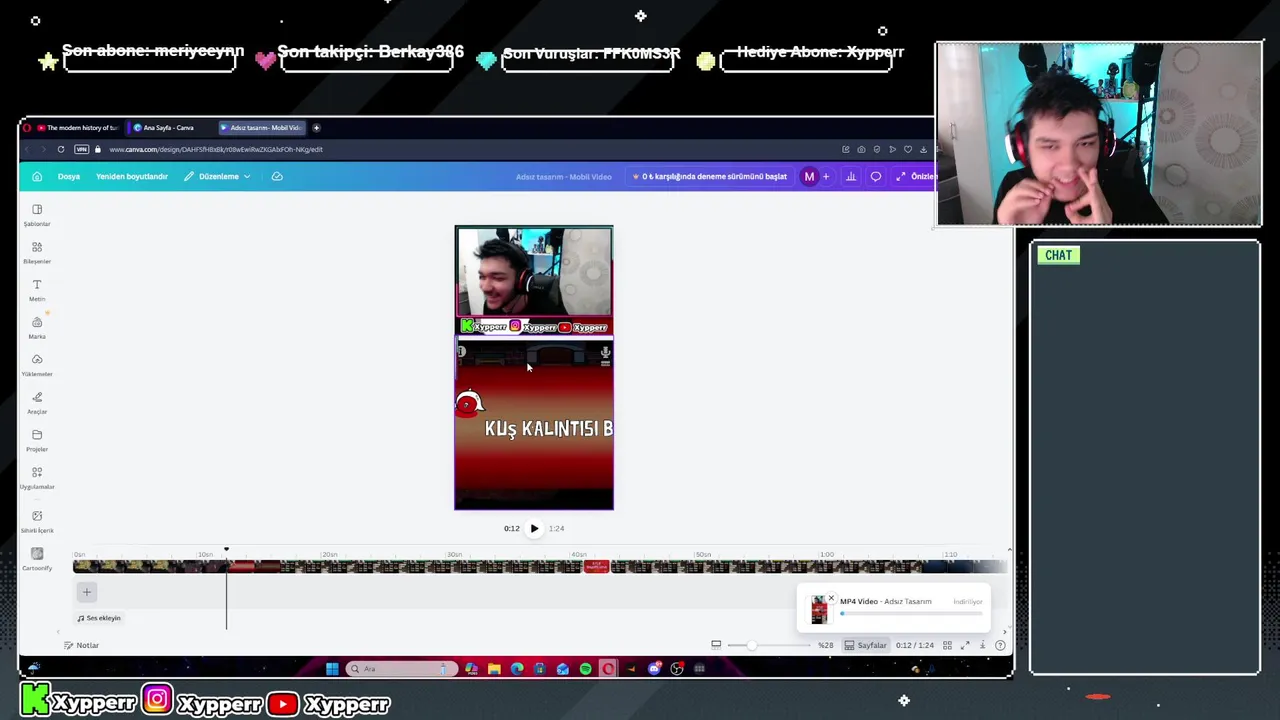
Task: Open File Explorer from taskbar
Action: pyautogui.click(x=494, y=668)
